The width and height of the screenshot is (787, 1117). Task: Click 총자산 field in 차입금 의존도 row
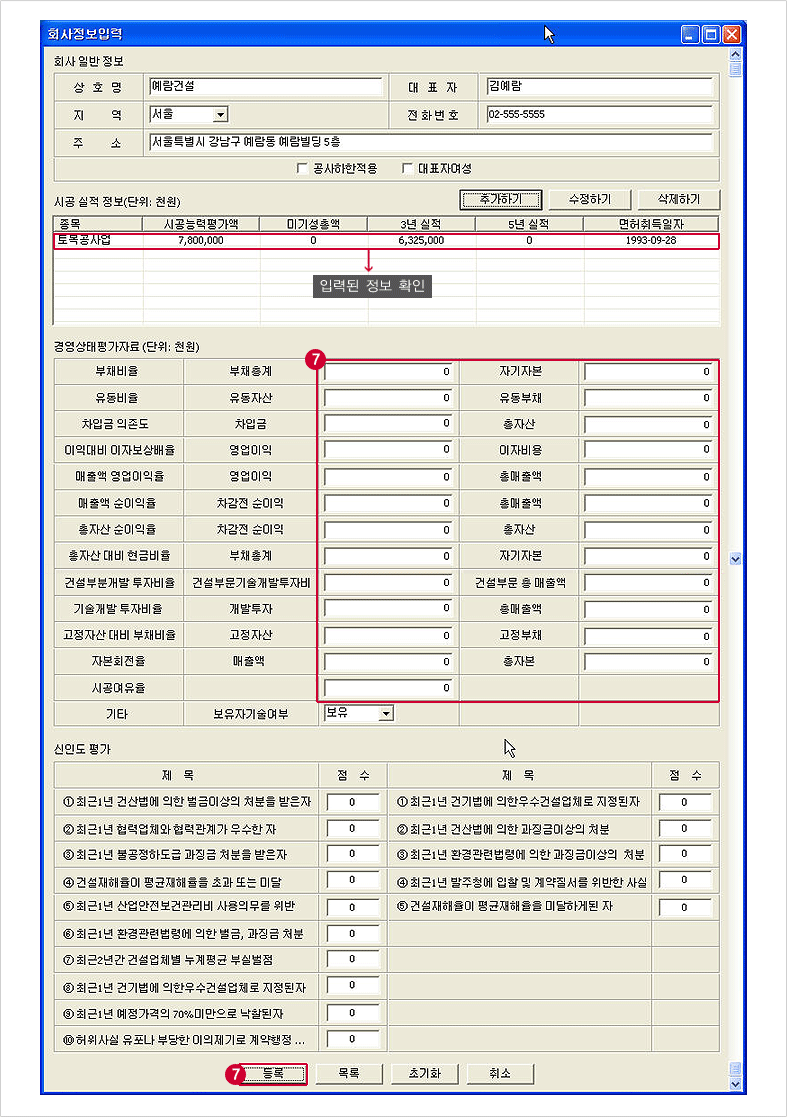[648, 425]
